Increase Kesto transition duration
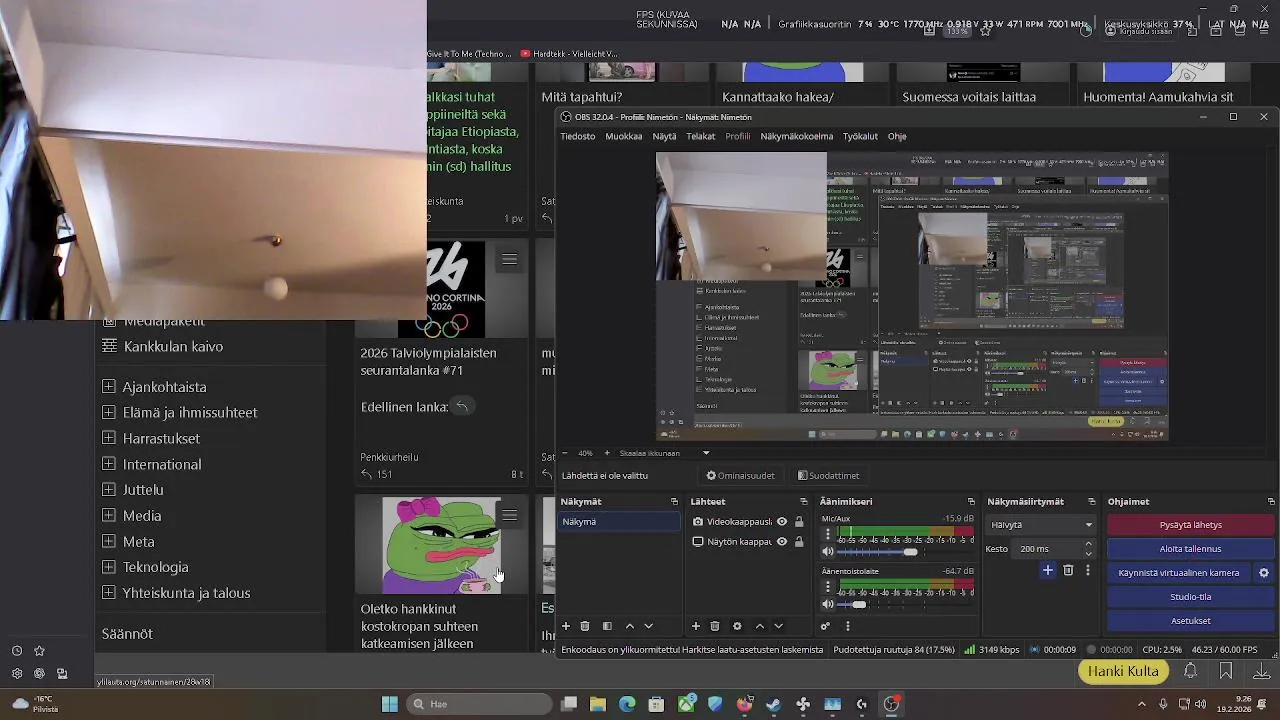The height and width of the screenshot is (720, 1280). click(x=1089, y=545)
